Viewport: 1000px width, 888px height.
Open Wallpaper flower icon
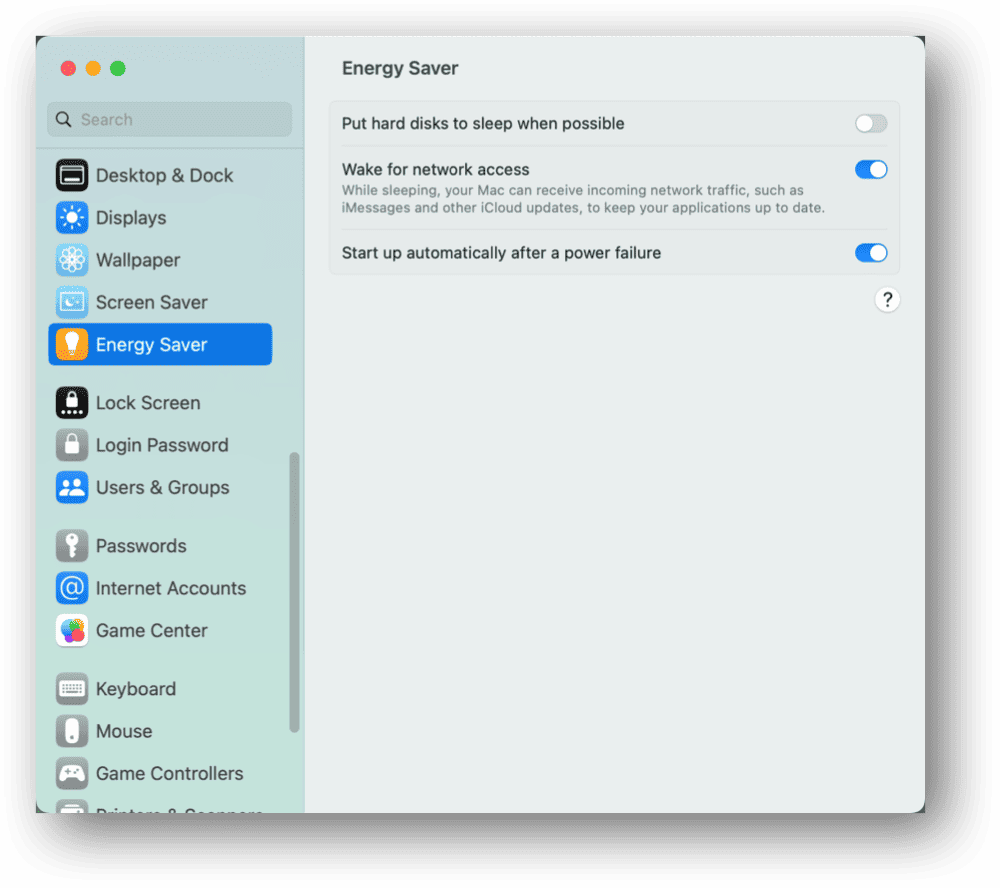tap(71, 260)
